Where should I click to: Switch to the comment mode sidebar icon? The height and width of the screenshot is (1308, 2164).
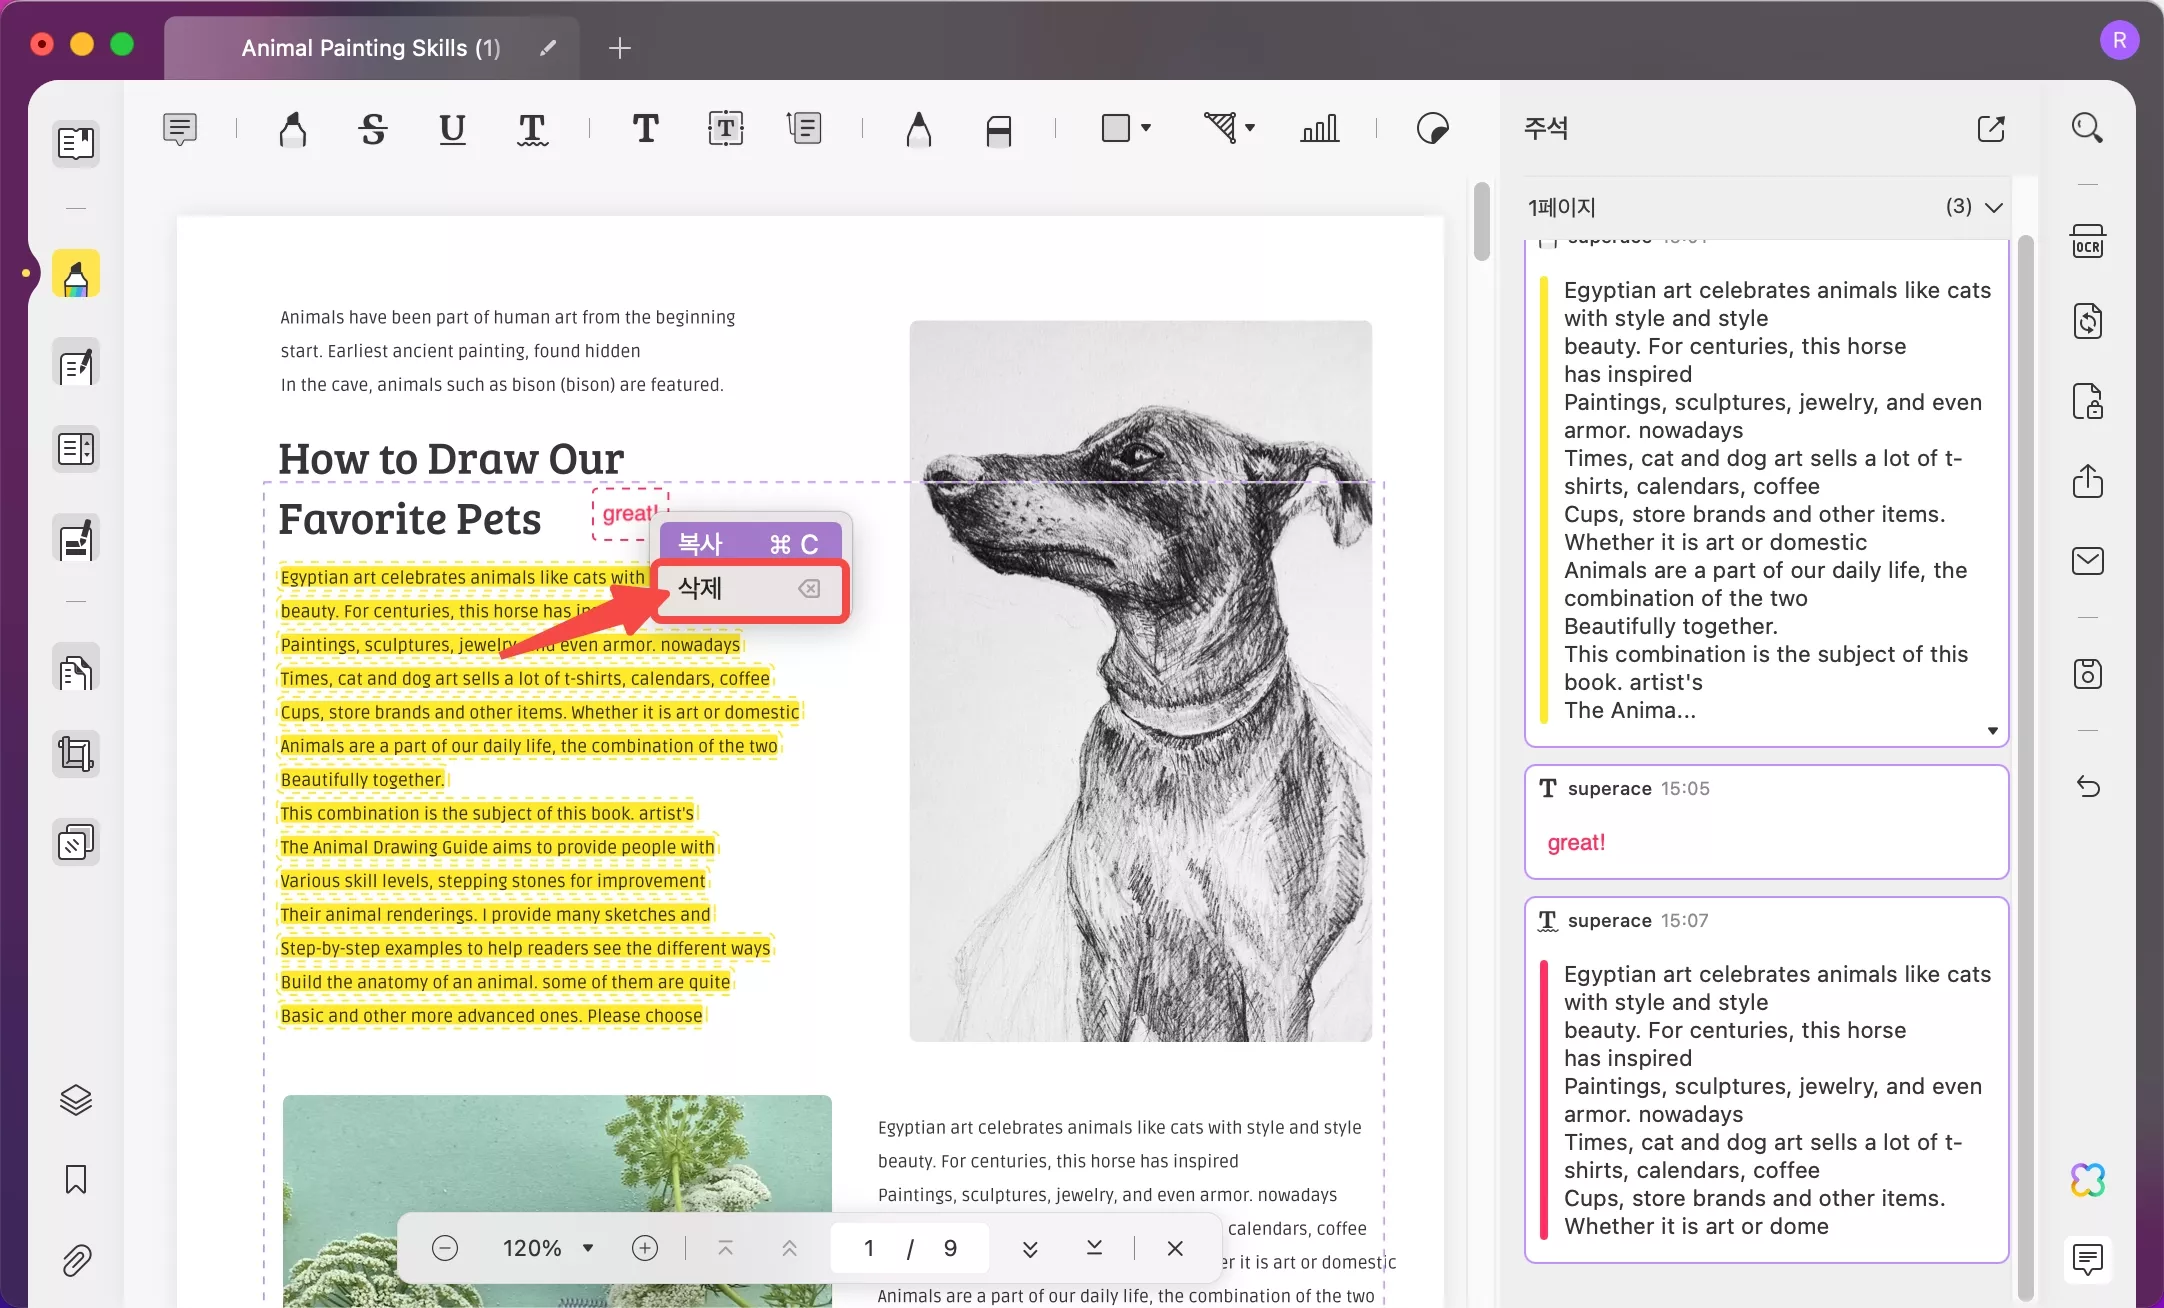pos(76,274)
